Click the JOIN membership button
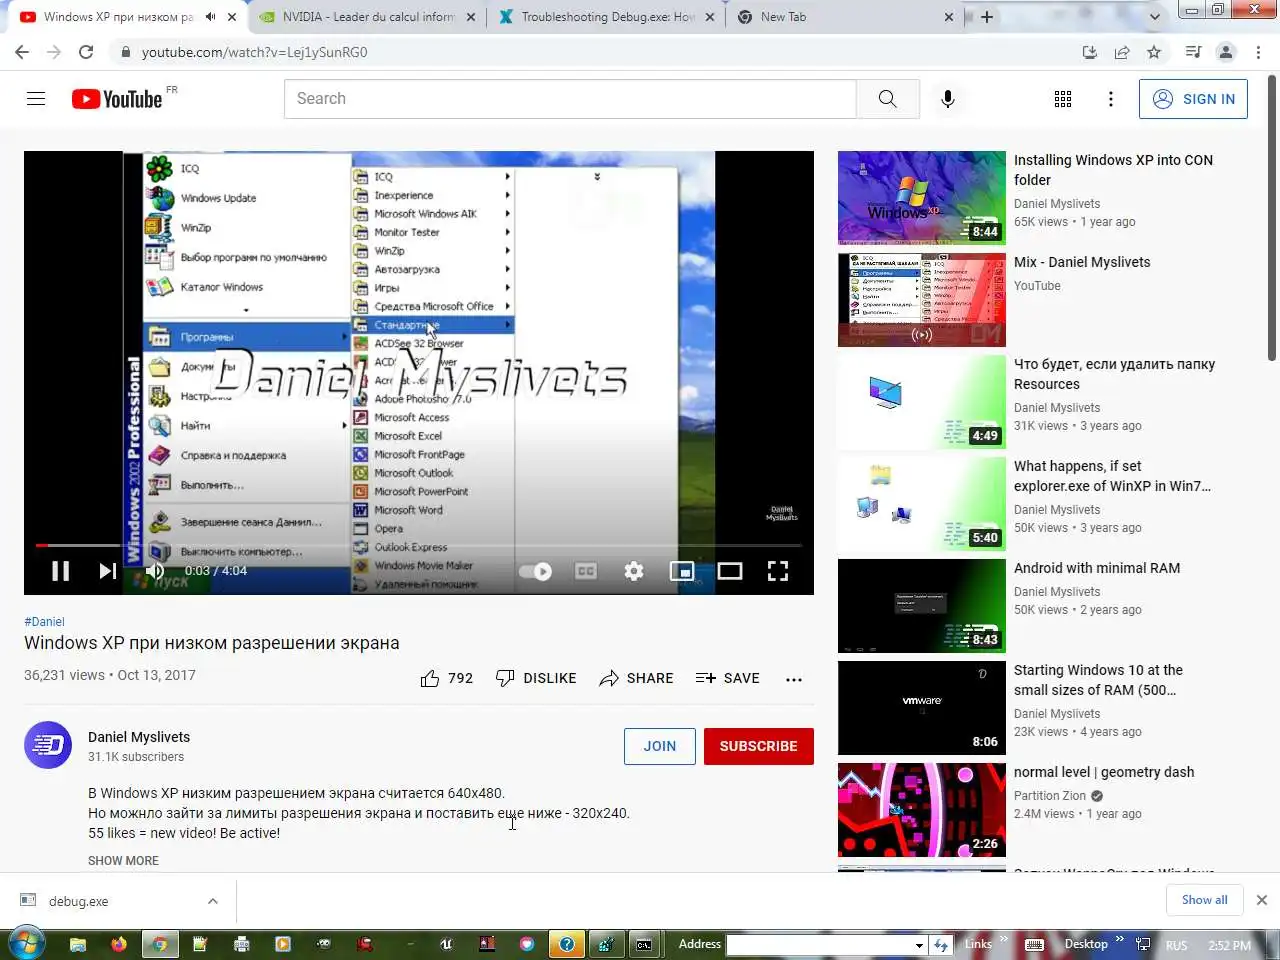 click(x=660, y=746)
